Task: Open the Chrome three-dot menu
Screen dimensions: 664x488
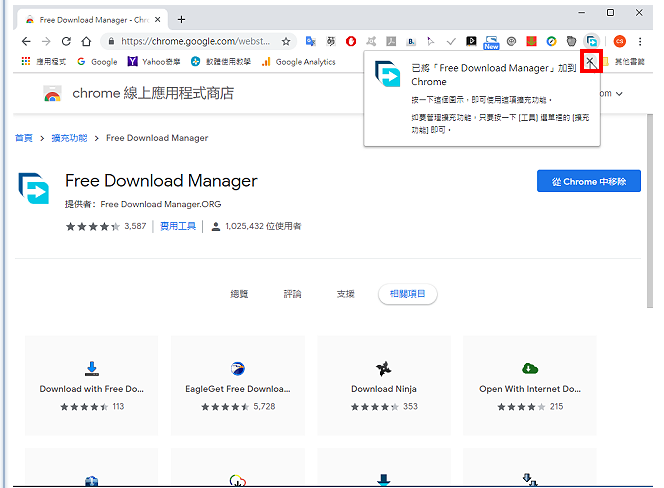Action: pos(640,41)
